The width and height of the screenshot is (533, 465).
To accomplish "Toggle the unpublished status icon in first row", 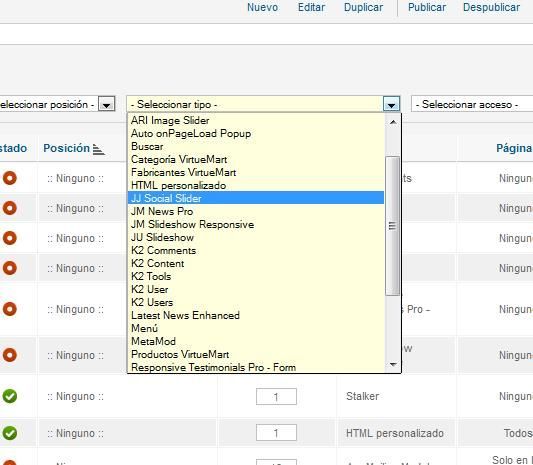I will point(10,178).
